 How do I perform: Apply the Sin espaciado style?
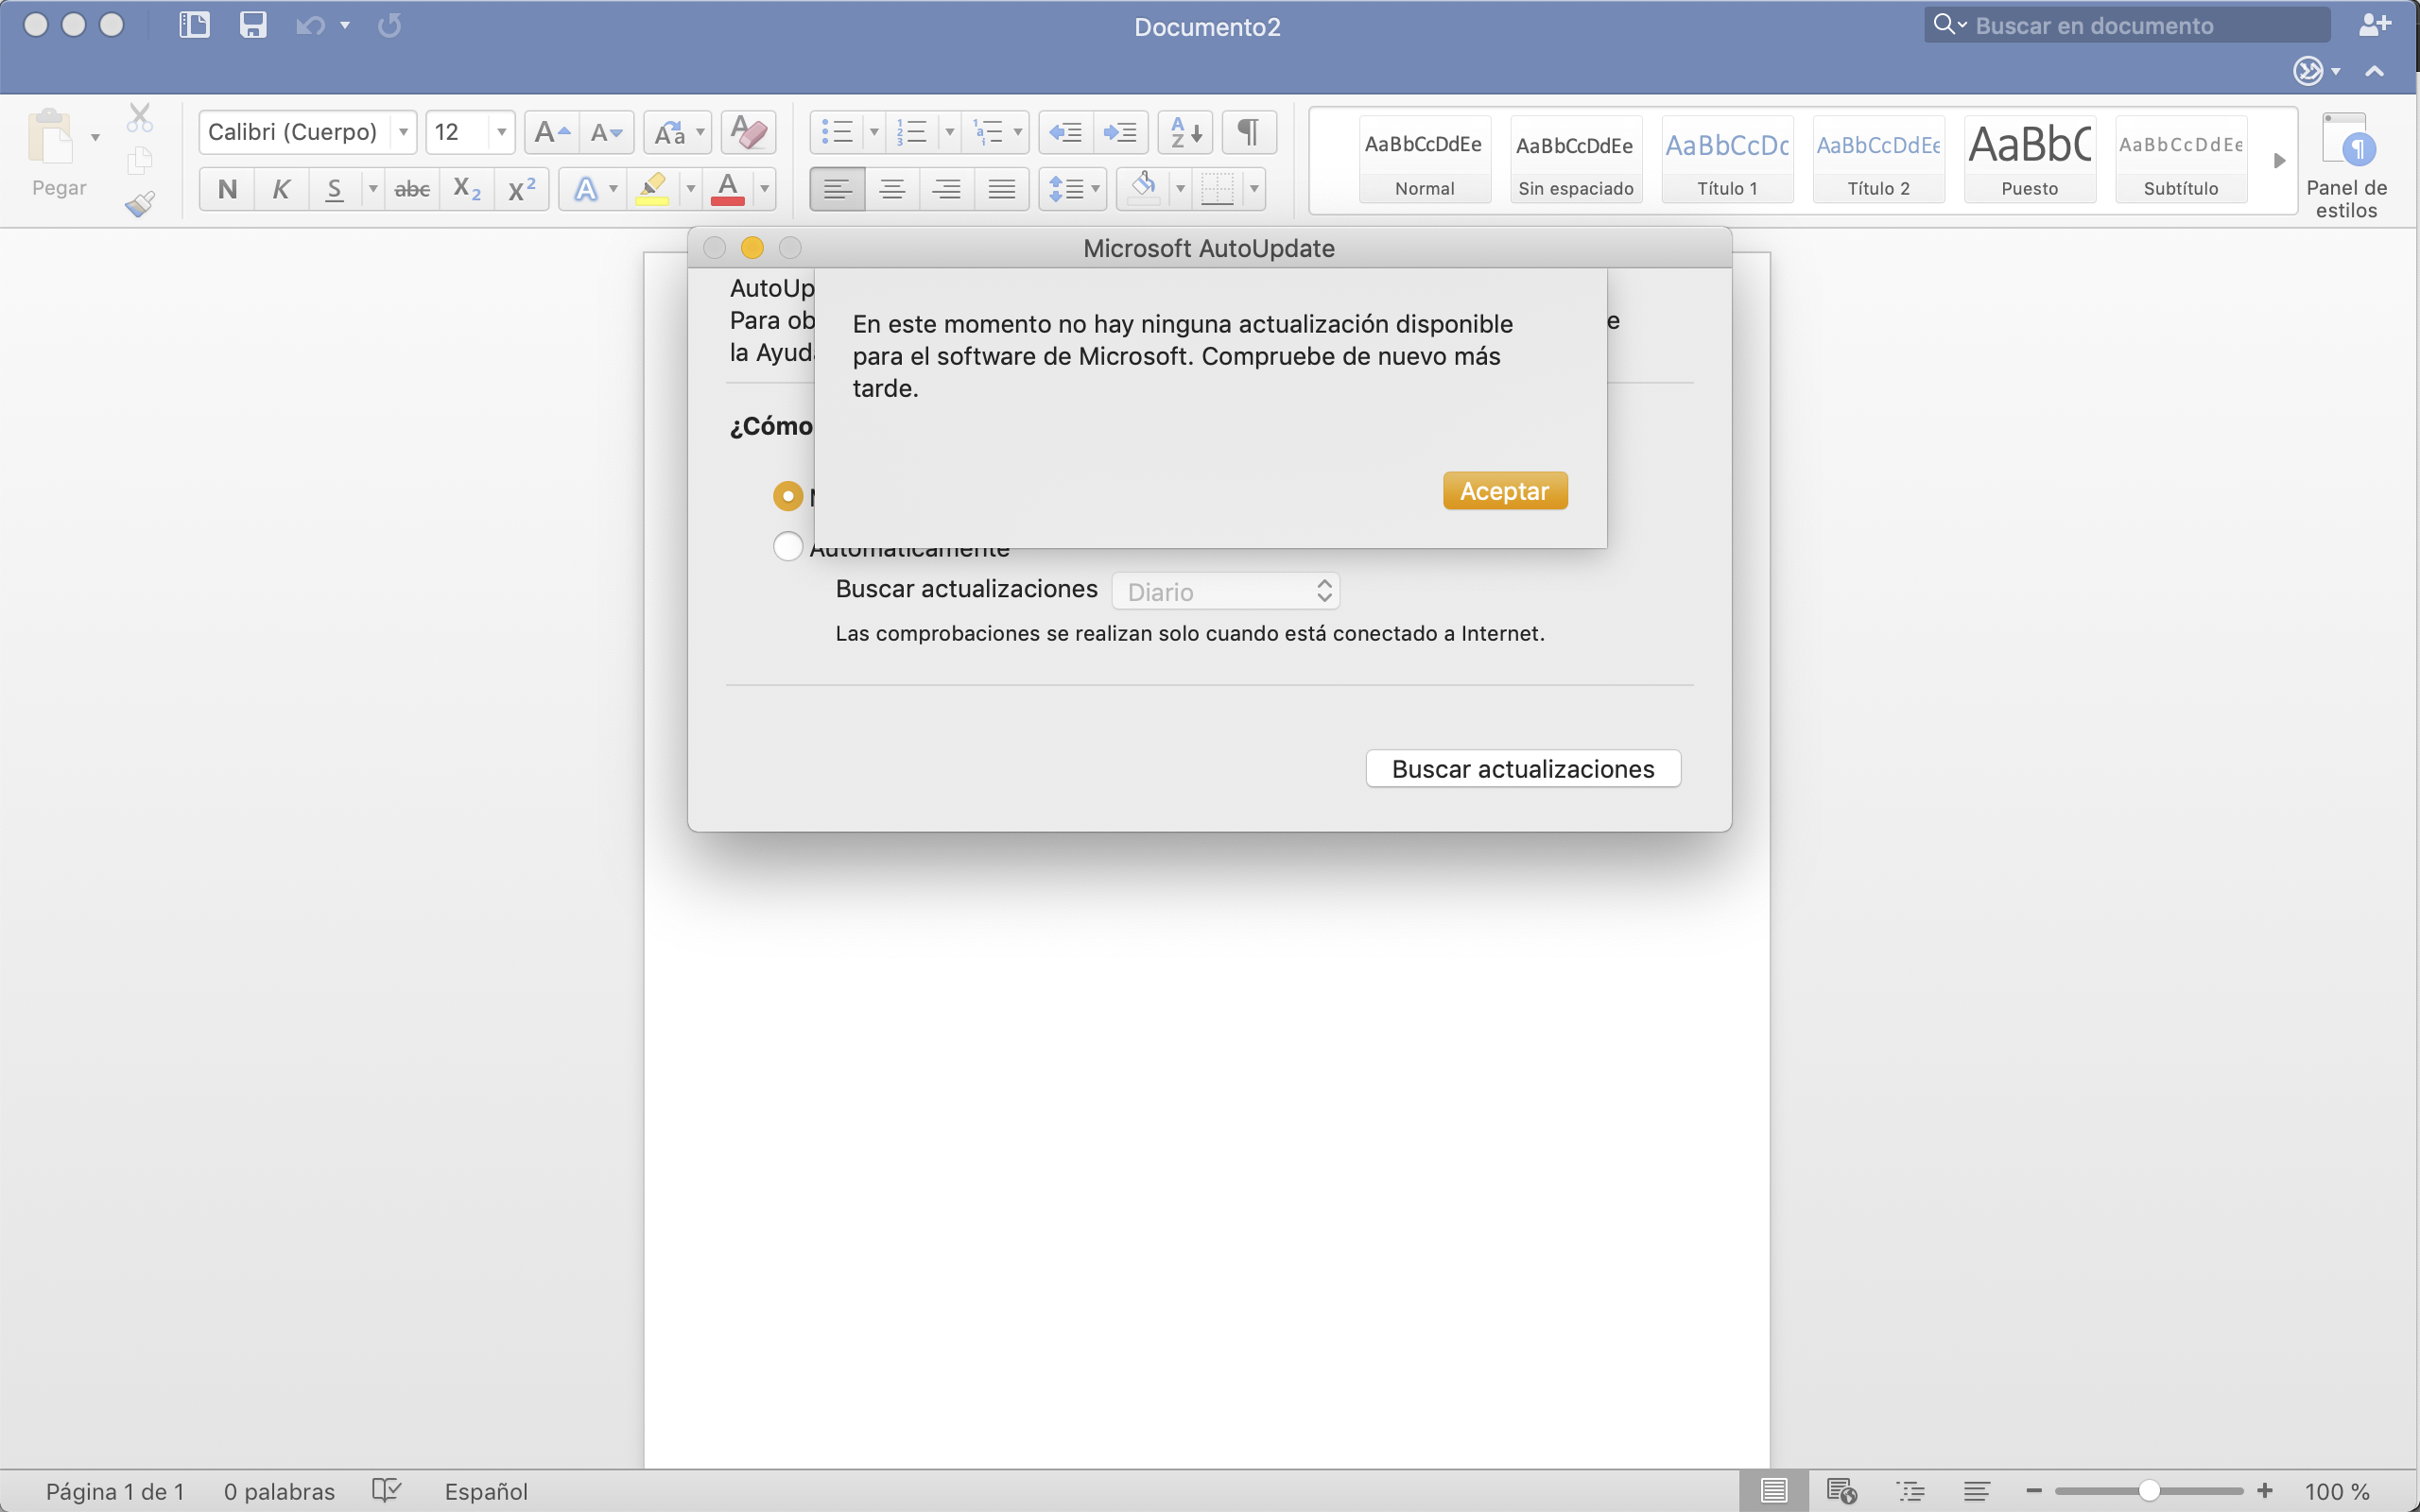click(1575, 160)
